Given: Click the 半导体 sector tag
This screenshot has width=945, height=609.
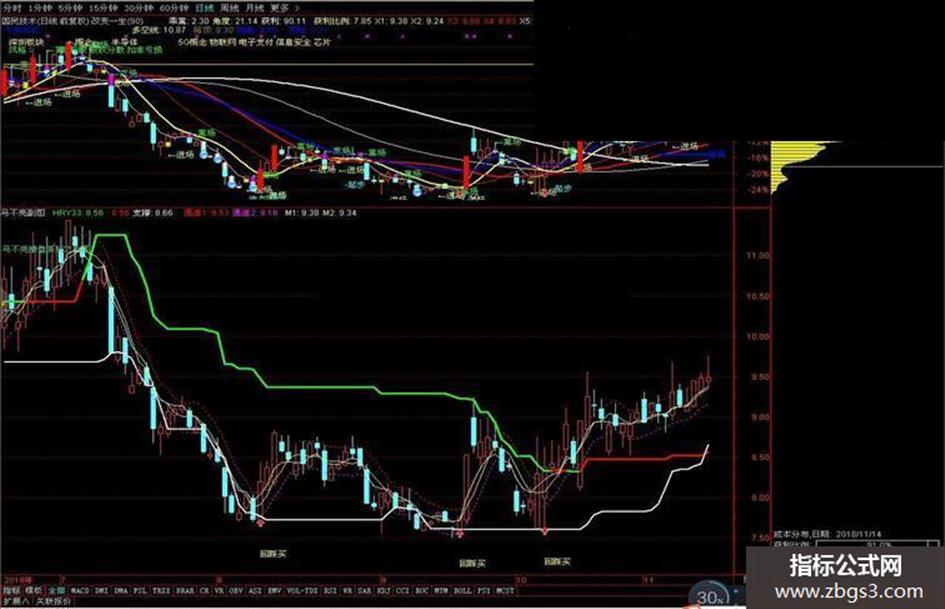Looking at the screenshot, I should (124, 42).
